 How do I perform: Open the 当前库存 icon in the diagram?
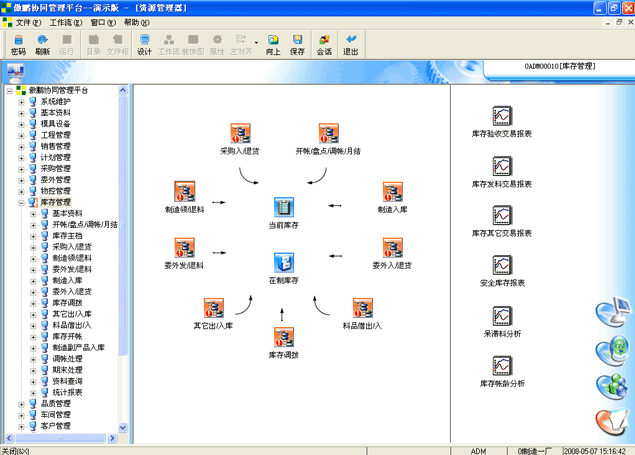click(x=284, y=208)
